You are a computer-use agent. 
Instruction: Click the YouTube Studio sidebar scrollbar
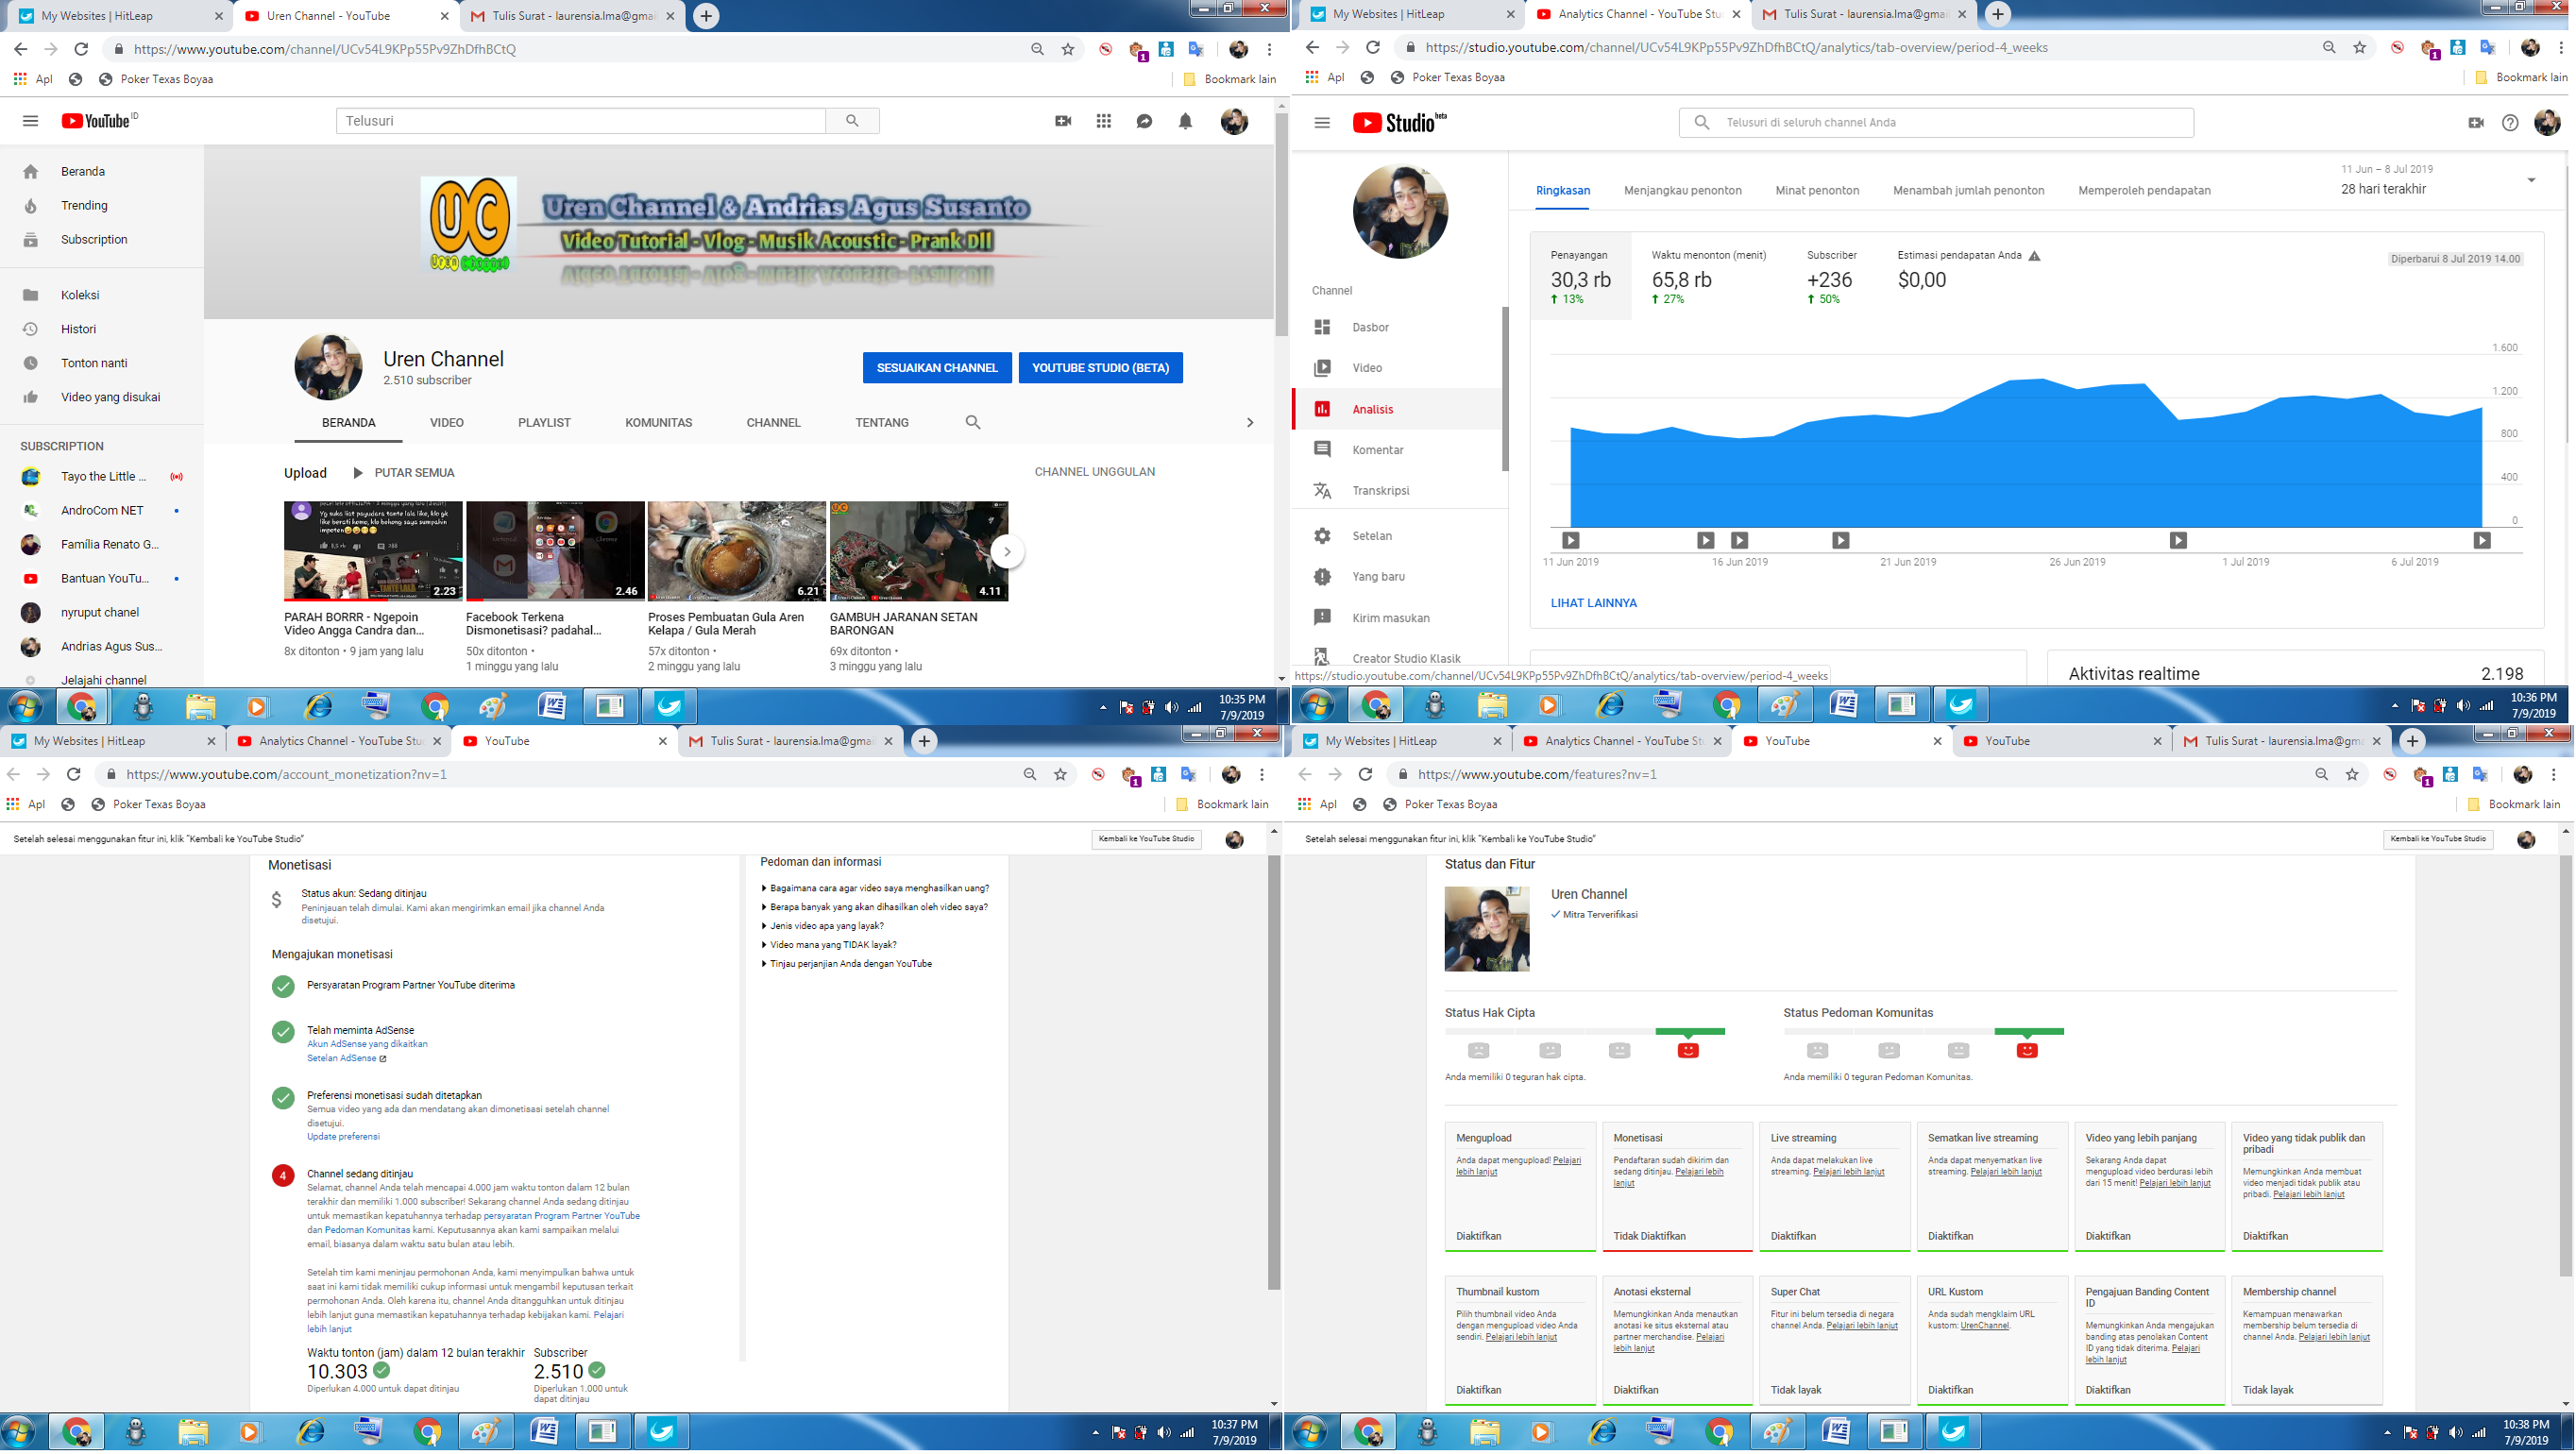tap(1505, 389)
